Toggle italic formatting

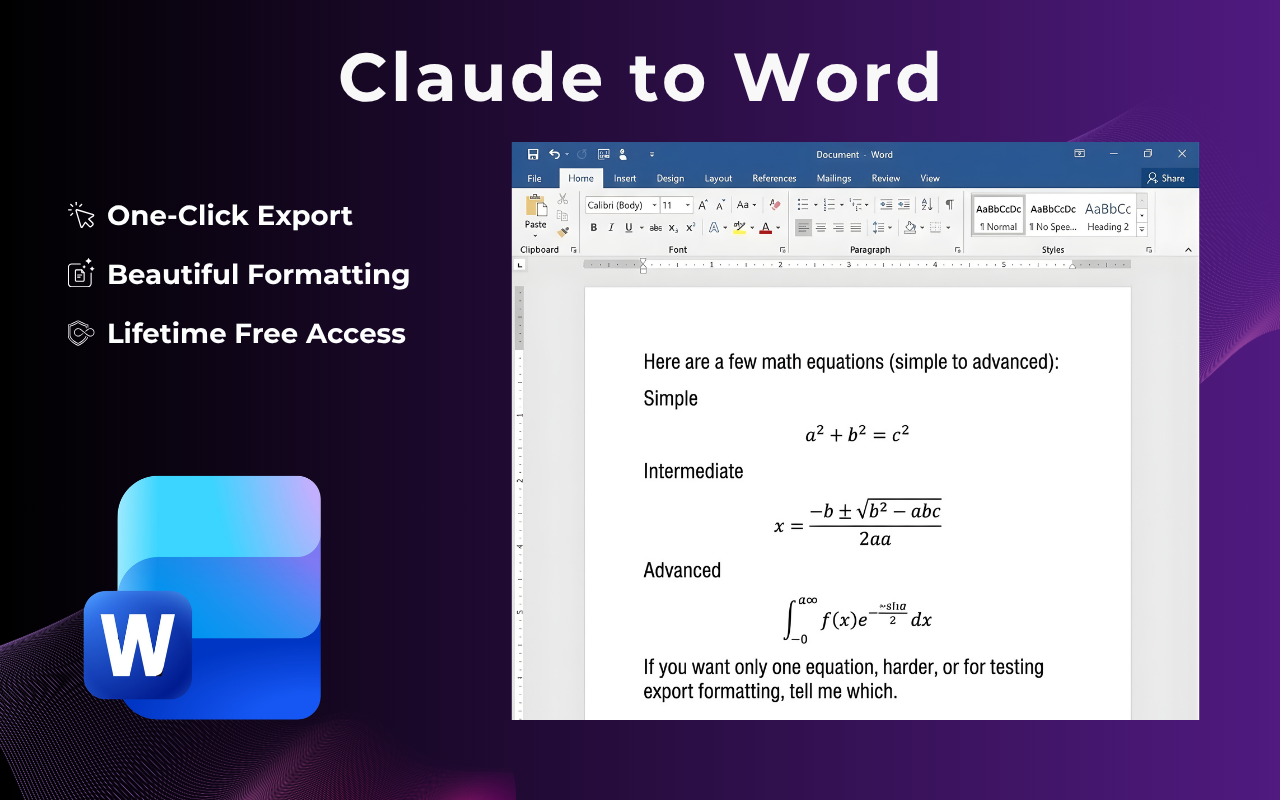[611, 228]
